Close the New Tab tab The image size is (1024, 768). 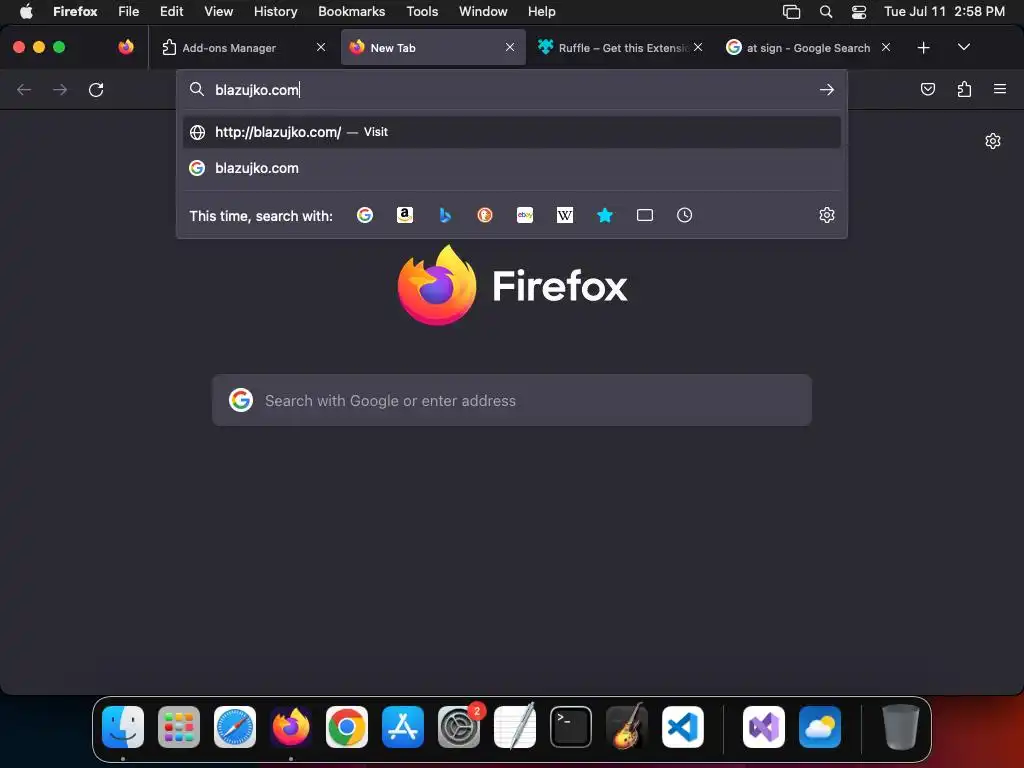tap(510, 47)
